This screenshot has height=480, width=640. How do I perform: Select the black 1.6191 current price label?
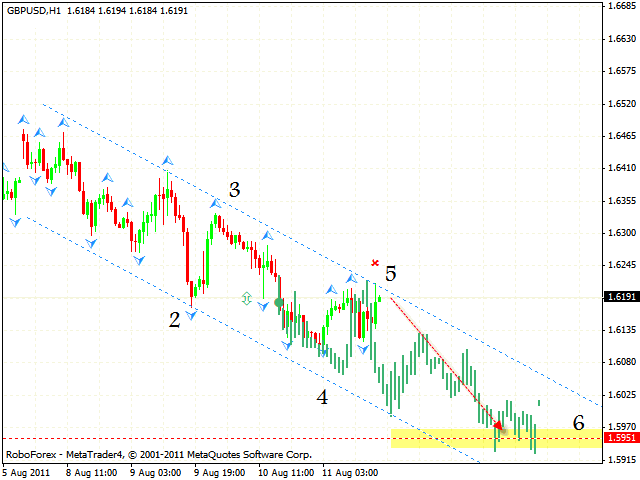coord(621,297)
